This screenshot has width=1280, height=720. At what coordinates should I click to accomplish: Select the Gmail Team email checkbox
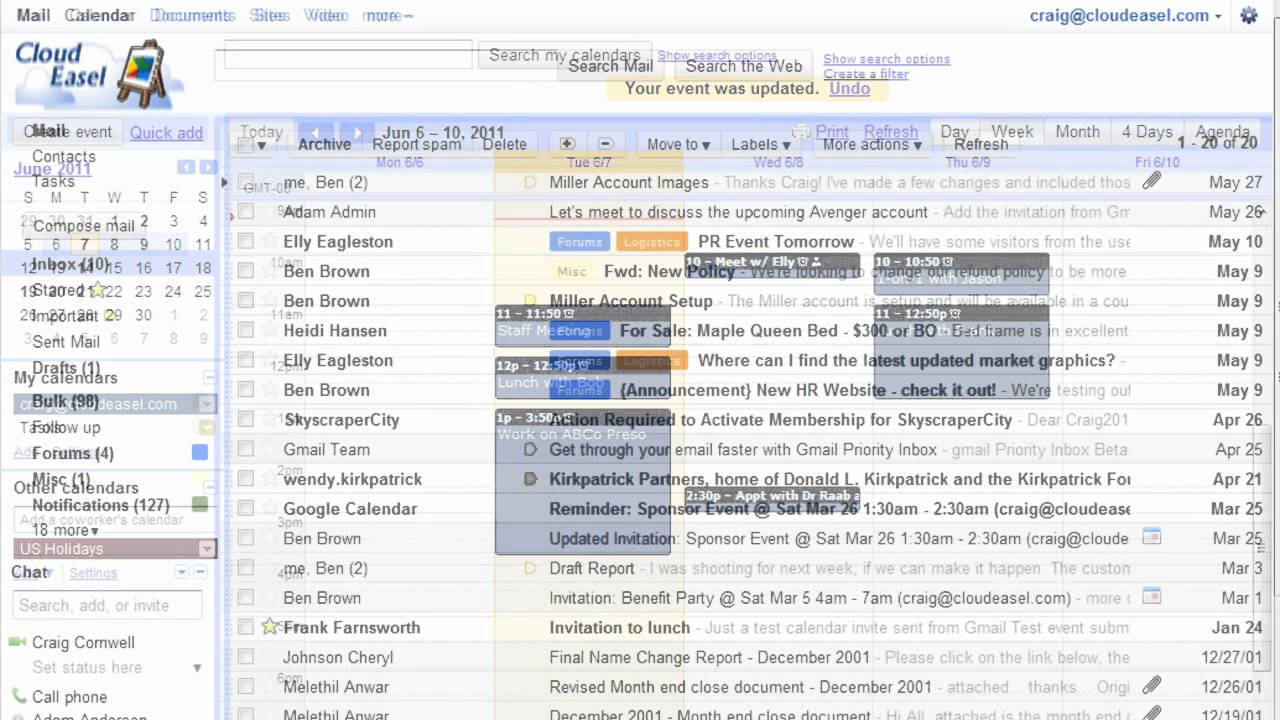pyautogui.click(x=246, y=450)
